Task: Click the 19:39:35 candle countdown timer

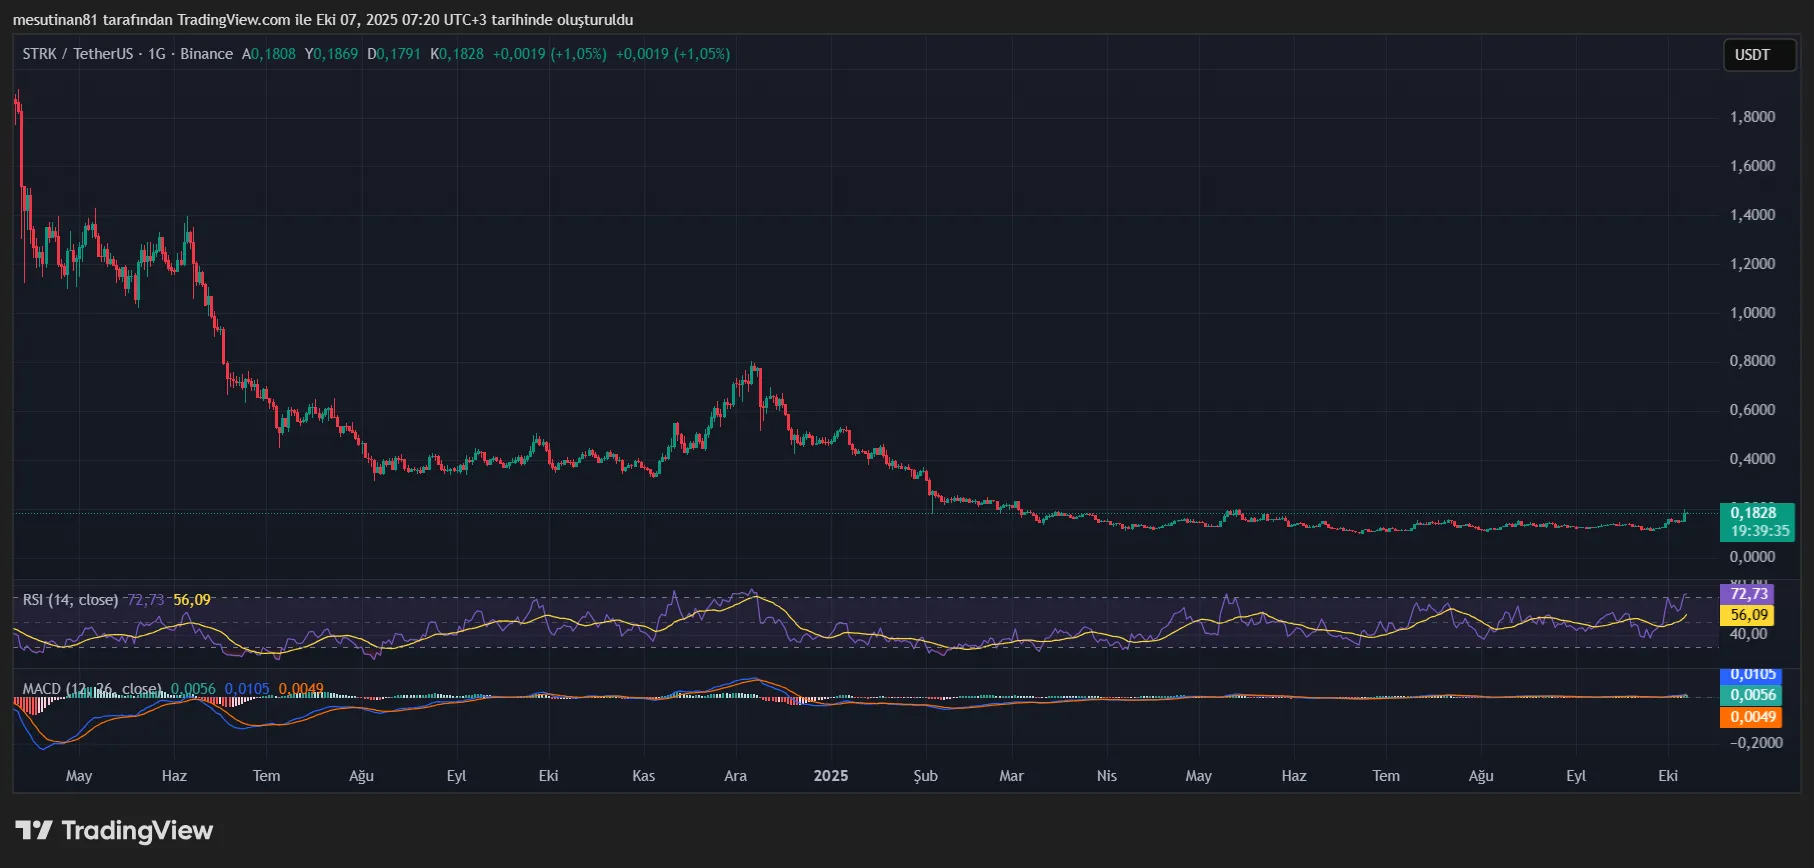Action: pos(1759,531)
